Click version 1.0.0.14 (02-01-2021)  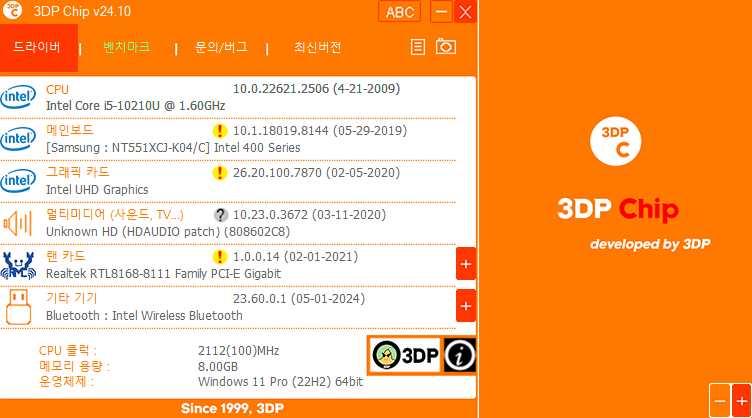(295, 257)
